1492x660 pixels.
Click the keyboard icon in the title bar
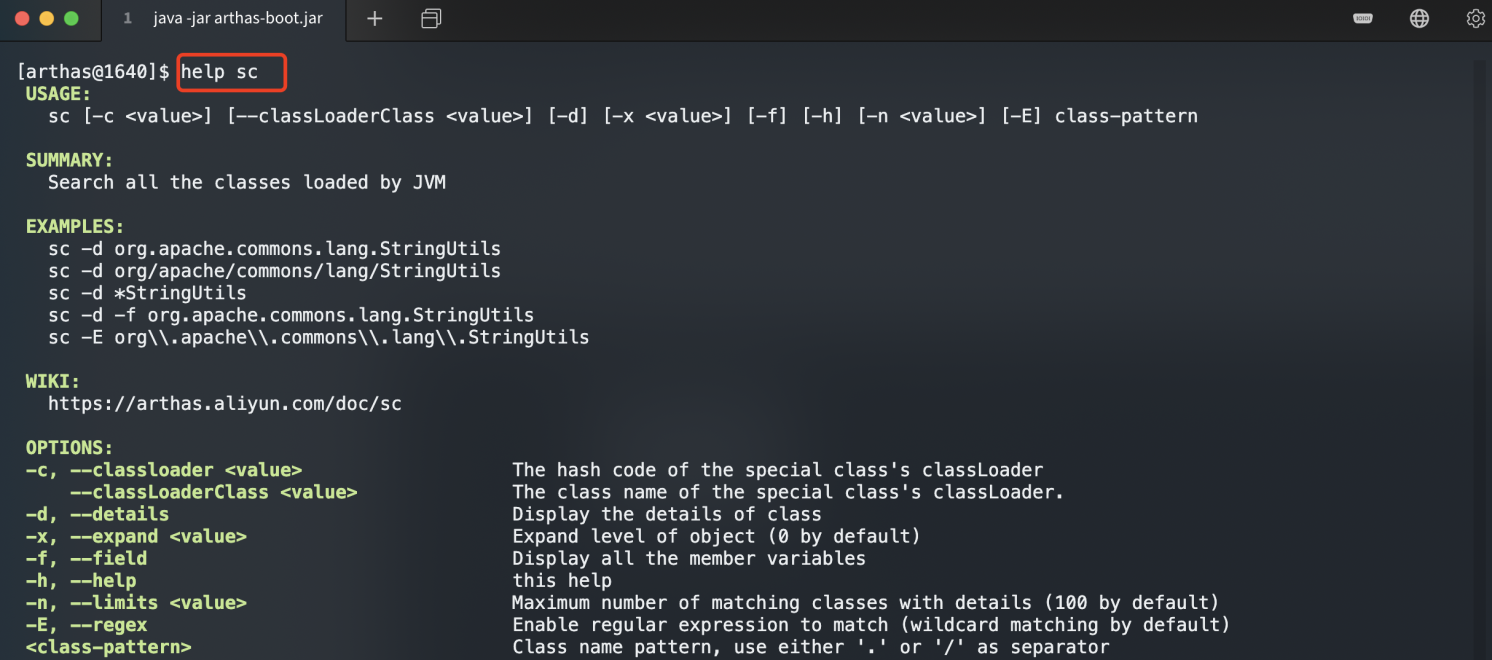point(1363,19)
